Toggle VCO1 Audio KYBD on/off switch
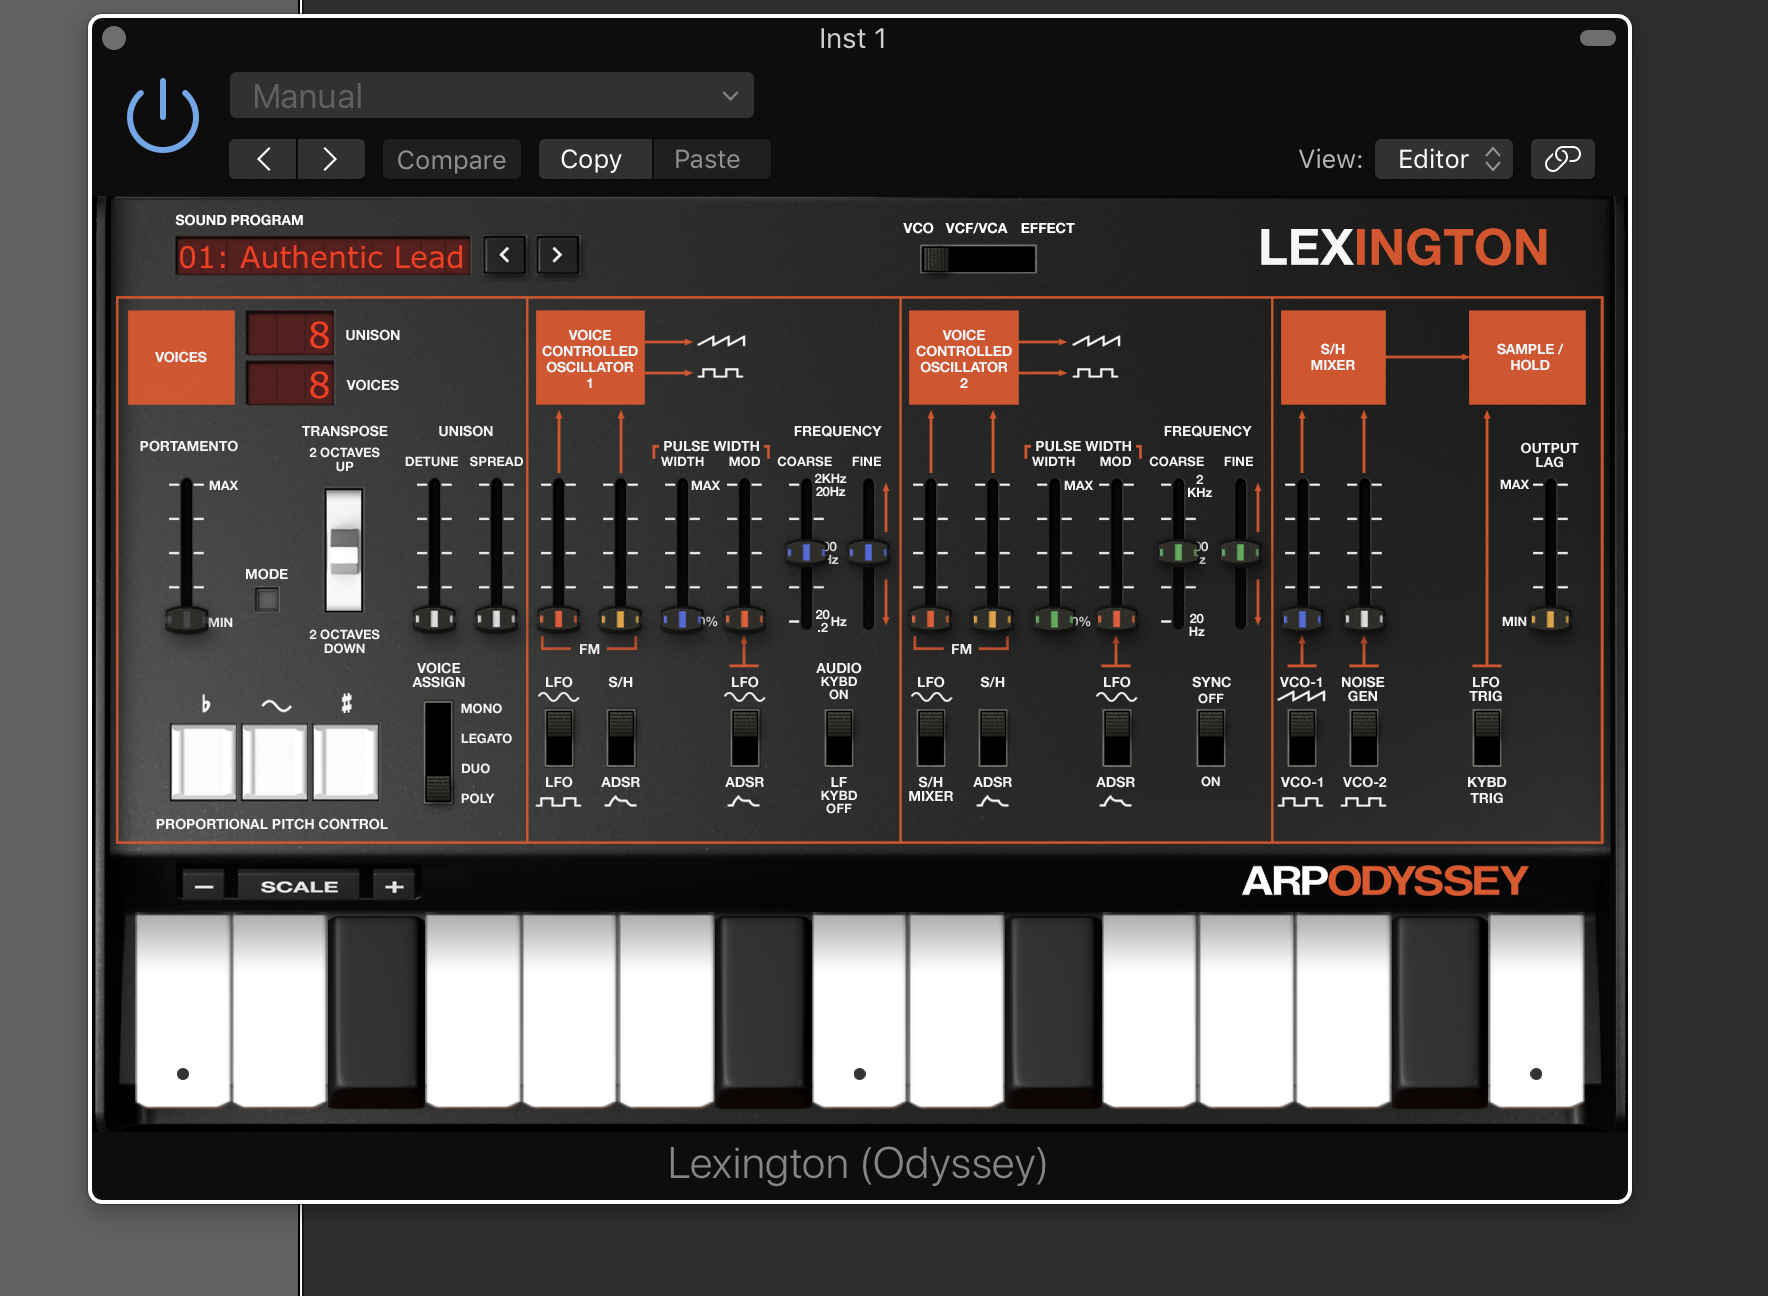 (839, 738)
